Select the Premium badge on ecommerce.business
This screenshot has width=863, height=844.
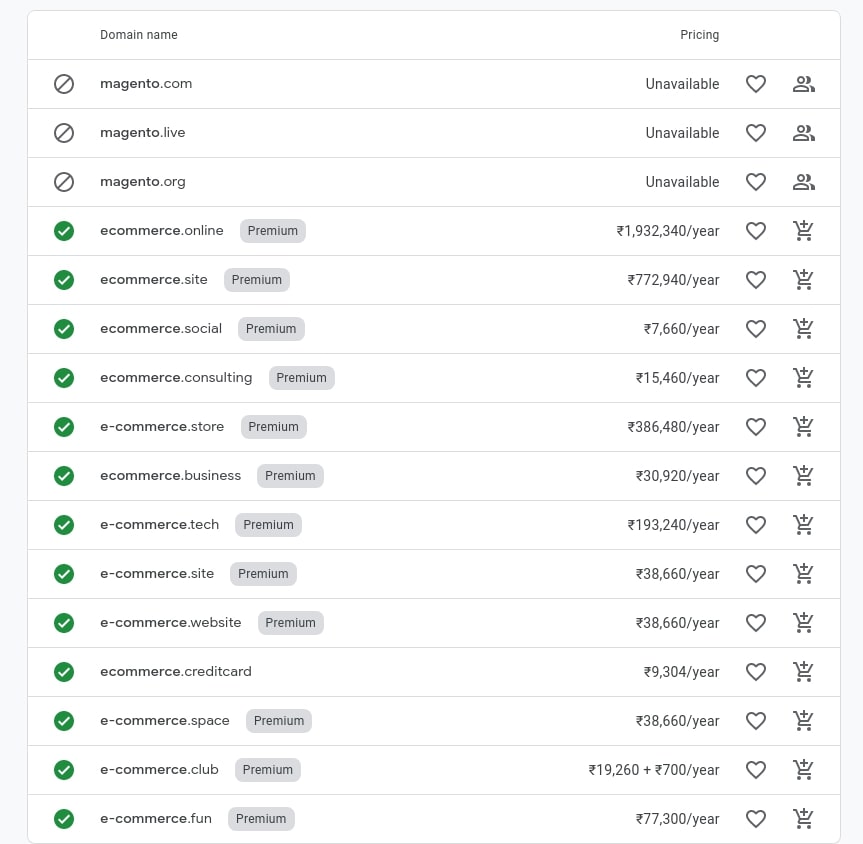(290, 476)
